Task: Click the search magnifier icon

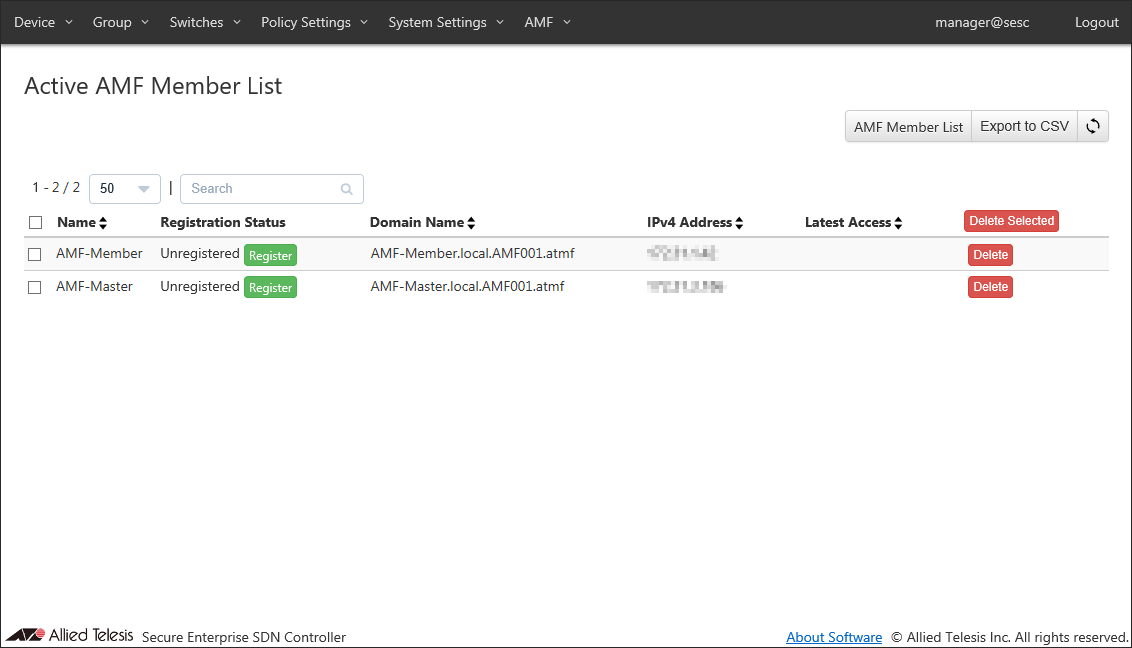Action: [x=347, y=189]
